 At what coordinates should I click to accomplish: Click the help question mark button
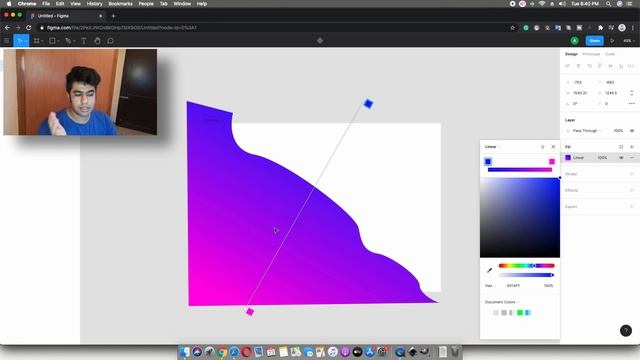626,330
